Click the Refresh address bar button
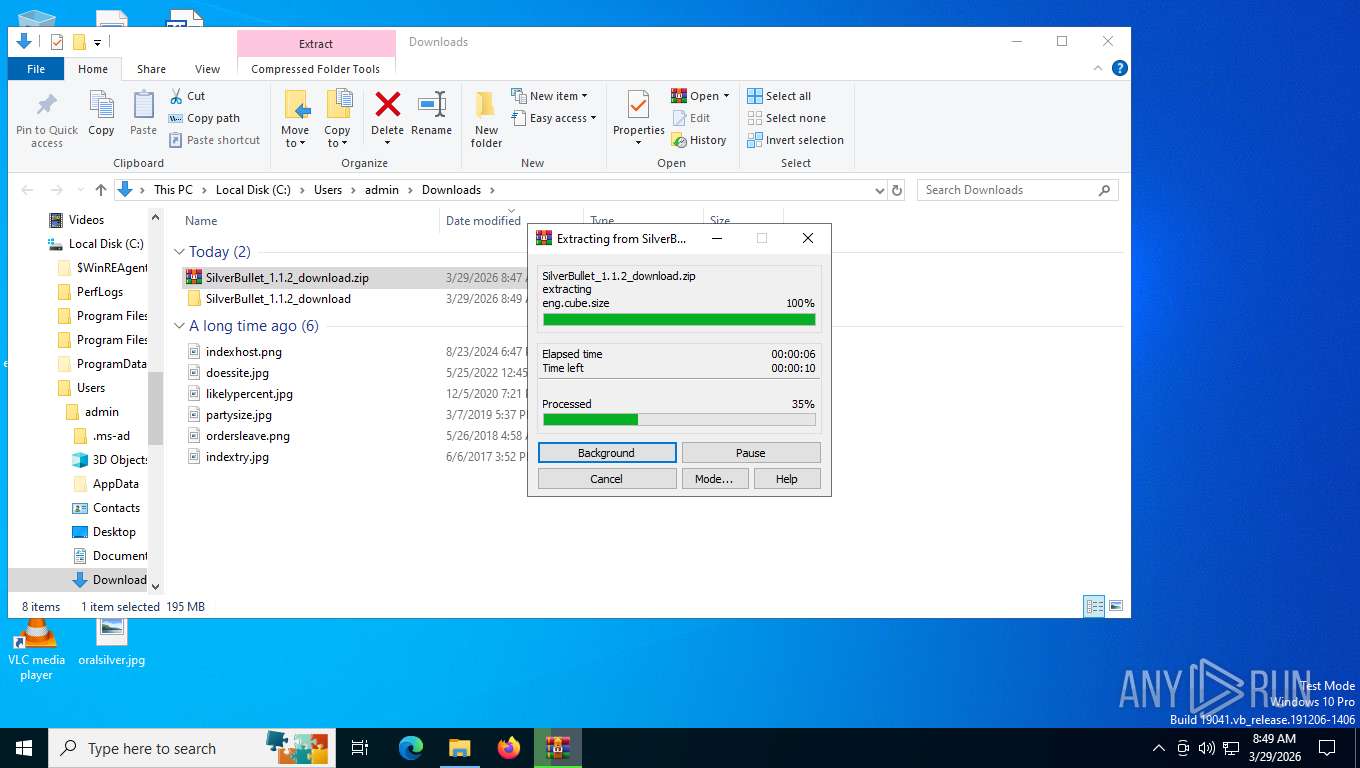This screenshot has width=1360, height=768. (x=897, y=190)
